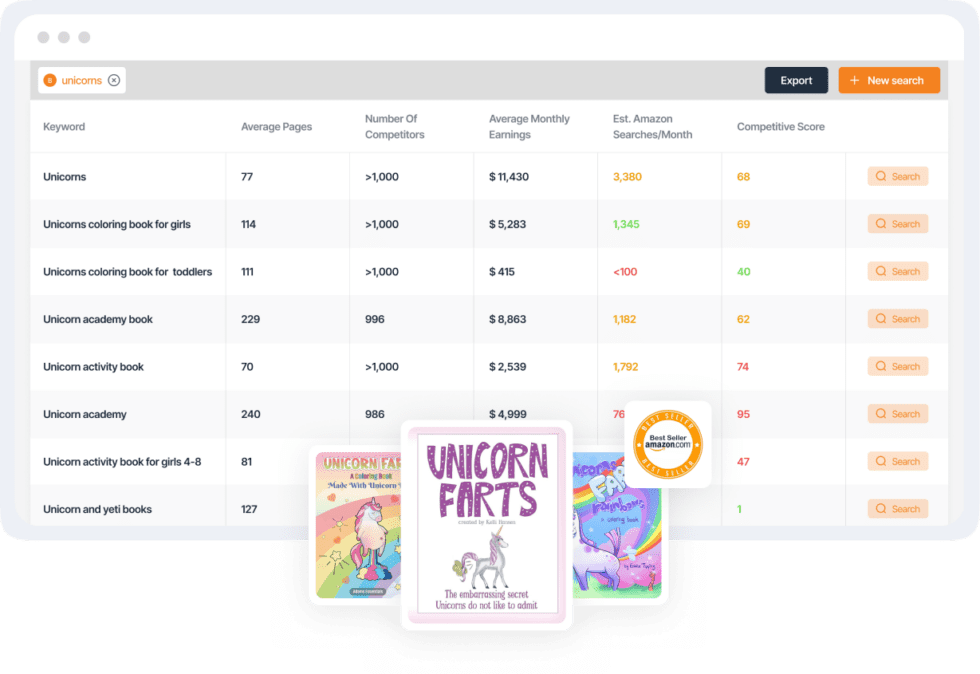Sort by the Competitive Score column header
Viewport: 980px width, 674px height.
point(781,126)
